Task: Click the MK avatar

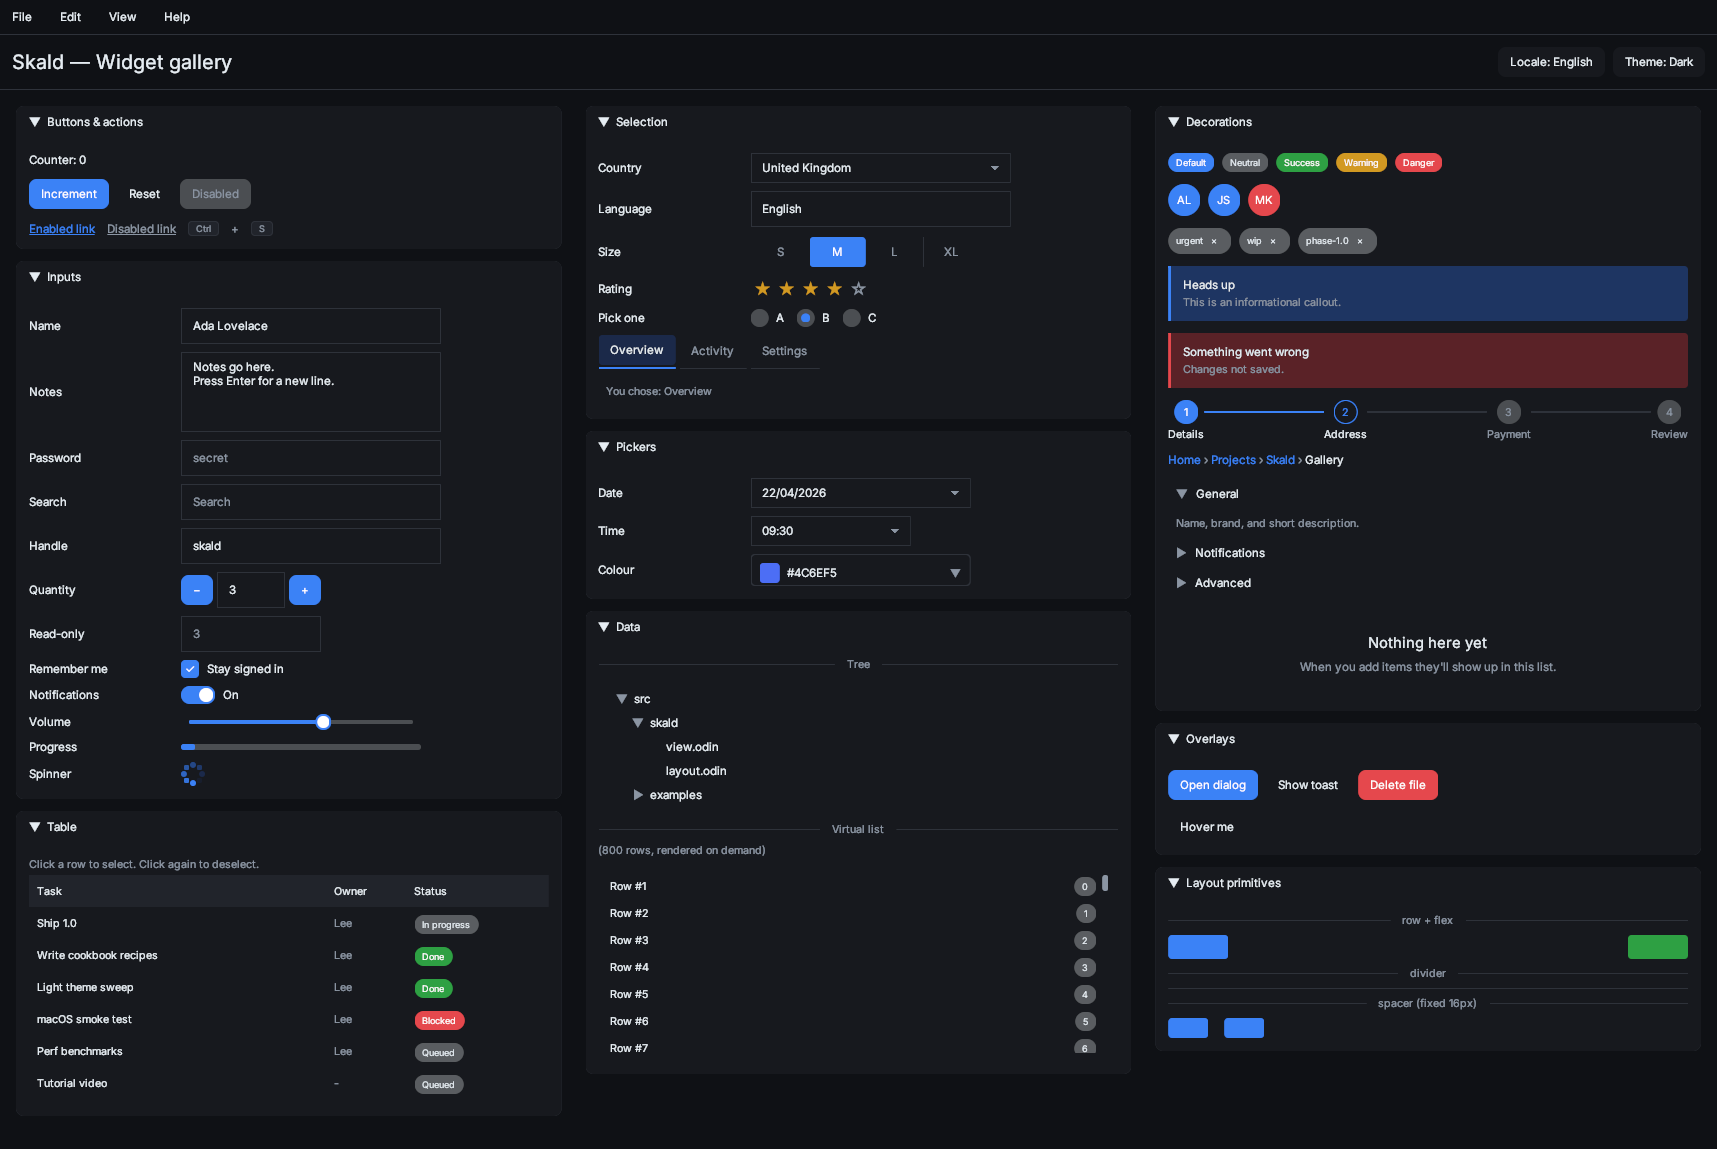Action: [1264, 200]
